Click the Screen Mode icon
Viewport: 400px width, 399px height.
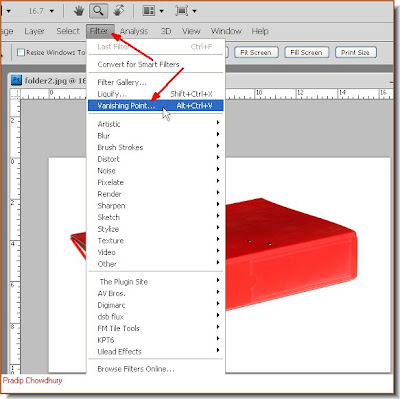coord(182,11)
